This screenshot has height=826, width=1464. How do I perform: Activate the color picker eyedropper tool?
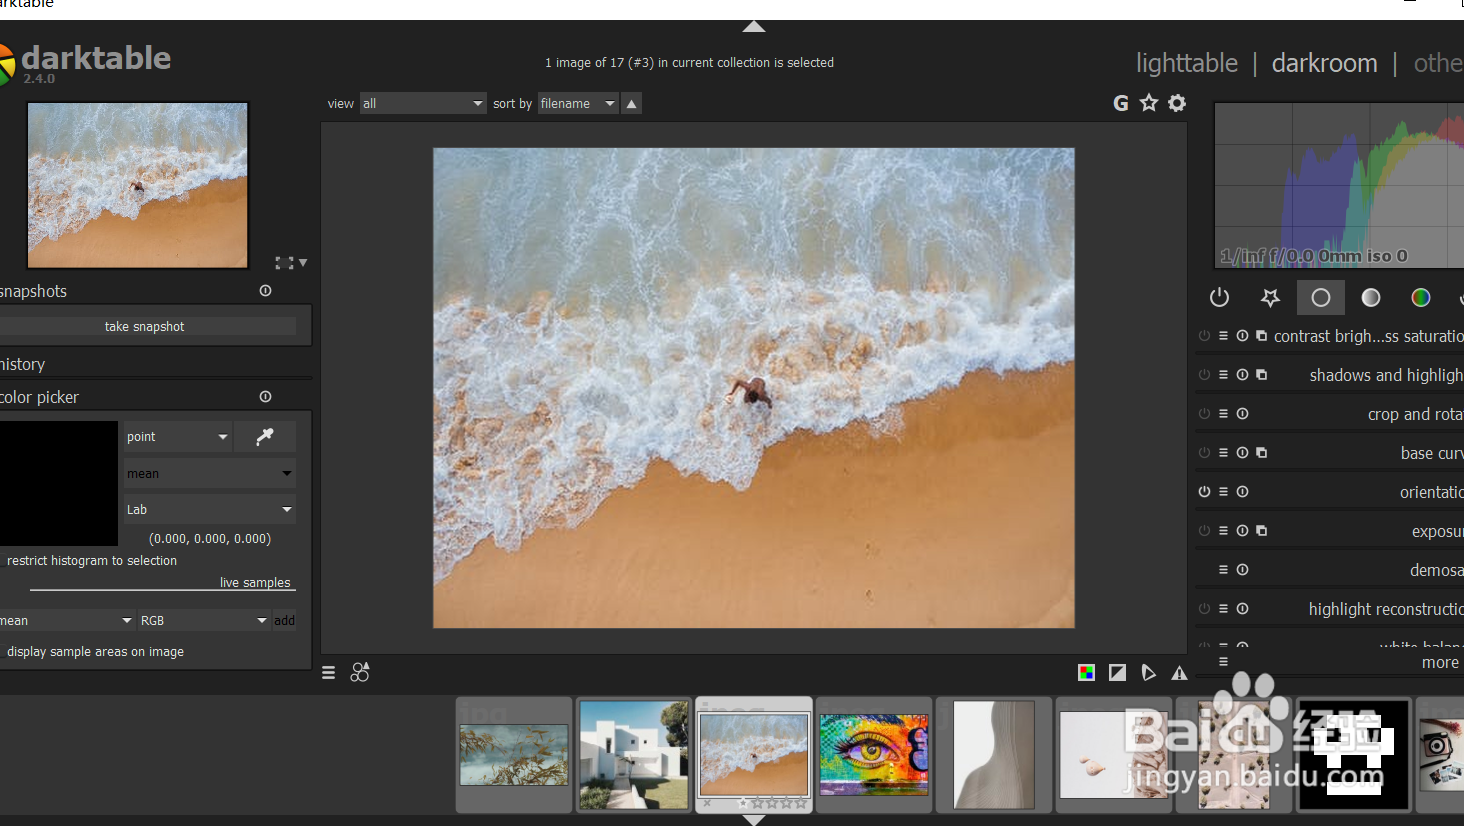coord(265,437)
